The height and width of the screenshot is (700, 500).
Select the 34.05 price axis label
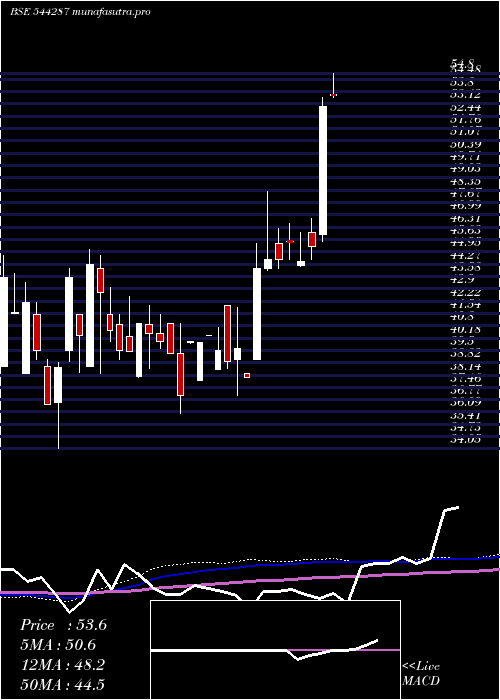pyautogui.click(x=465, y=440)
